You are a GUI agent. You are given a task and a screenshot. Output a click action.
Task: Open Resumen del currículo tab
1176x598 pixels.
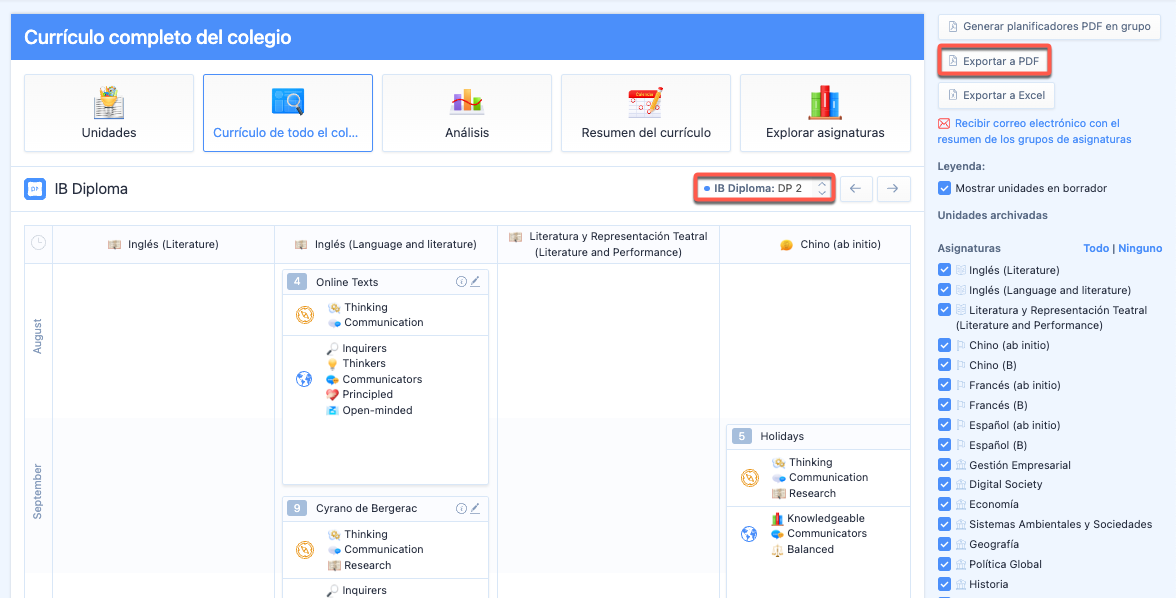click(646, 113)
